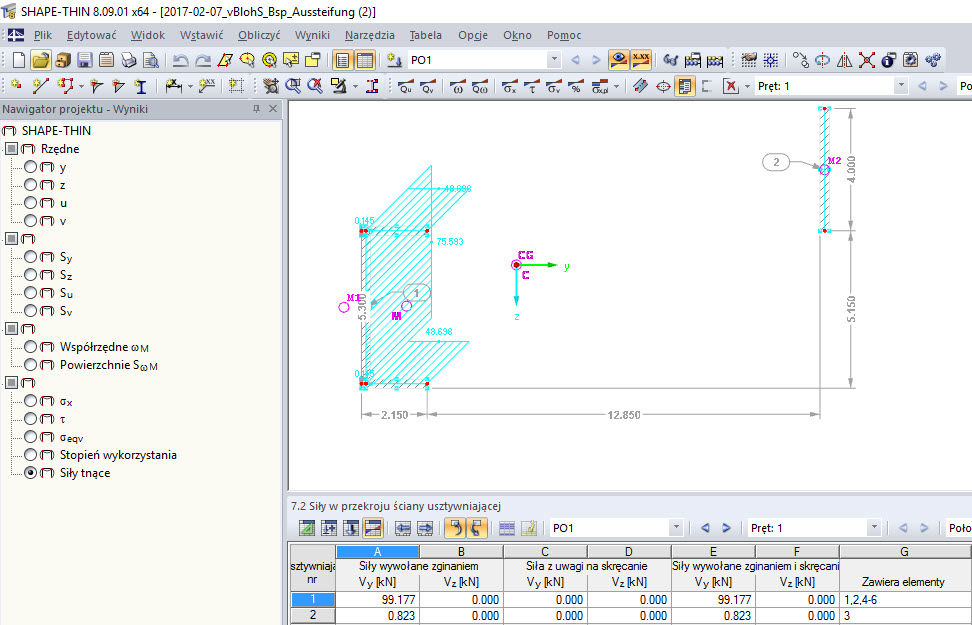The width and height of the screenshot is (972, 625).
Task: Click crosshair target icon in second toolbar
Action: pyautogui.click(x=663, y=86)
